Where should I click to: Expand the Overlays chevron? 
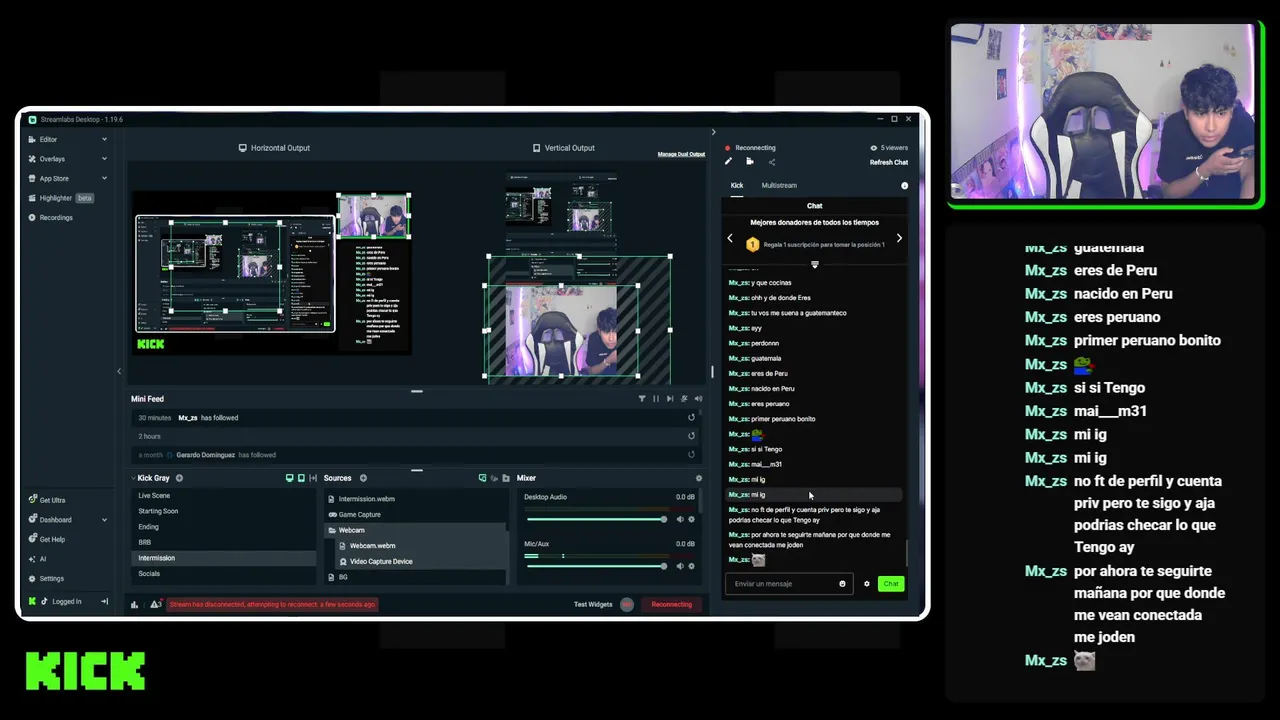(104, 159)
